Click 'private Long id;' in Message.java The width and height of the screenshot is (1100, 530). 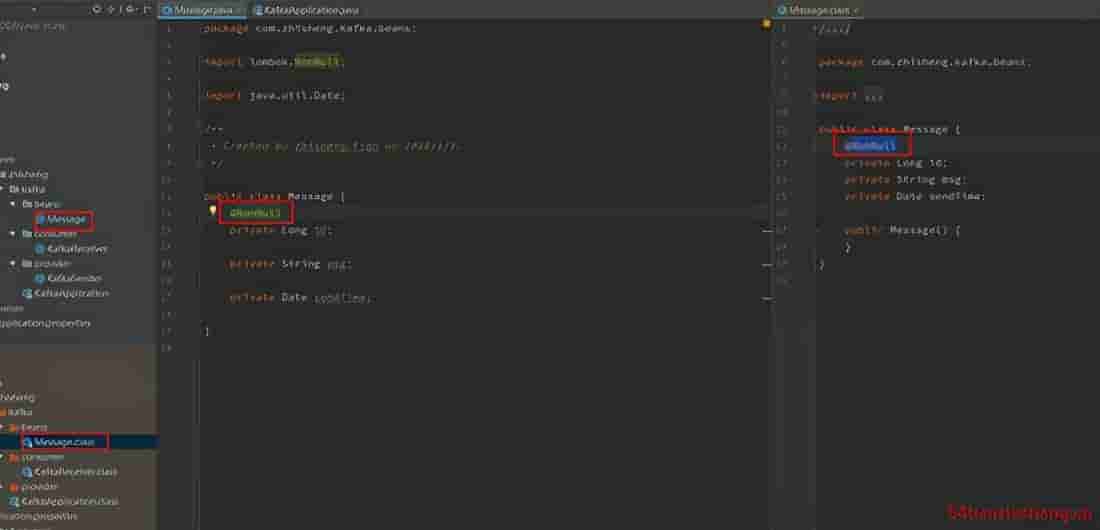tap(279, 230)
